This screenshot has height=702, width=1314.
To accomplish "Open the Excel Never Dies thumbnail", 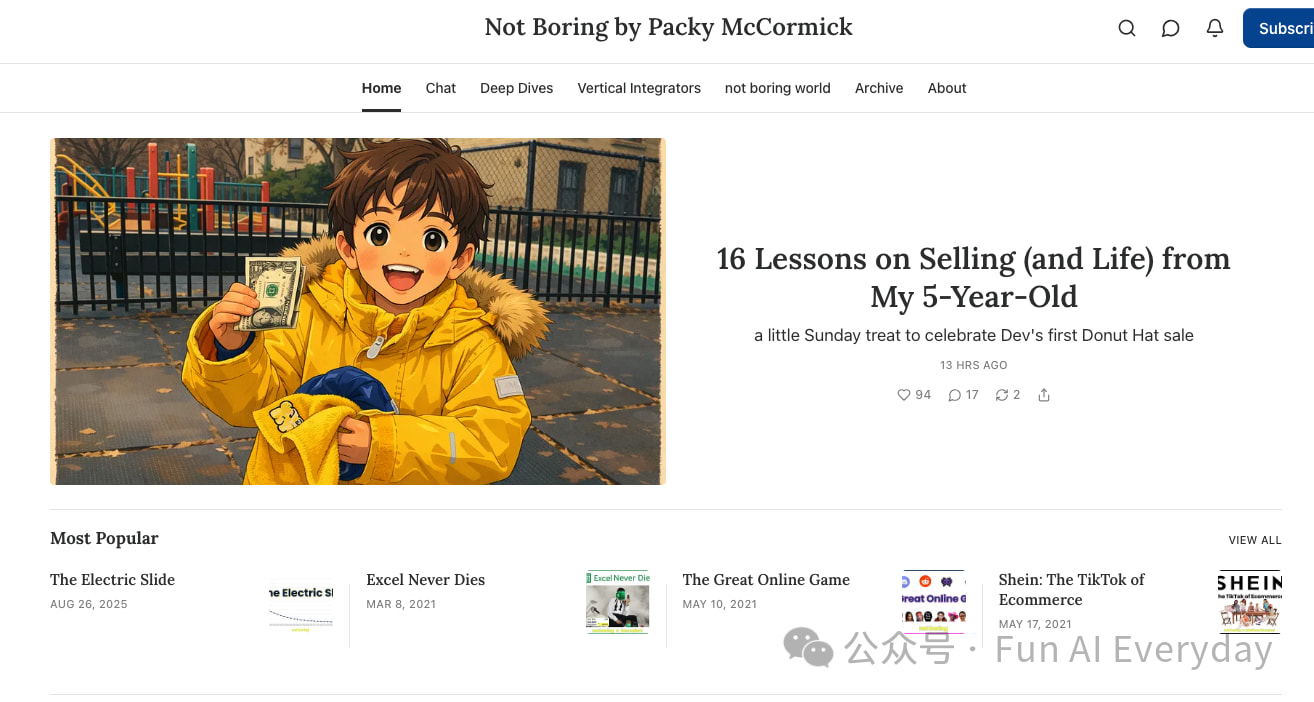I will [617, 602].
